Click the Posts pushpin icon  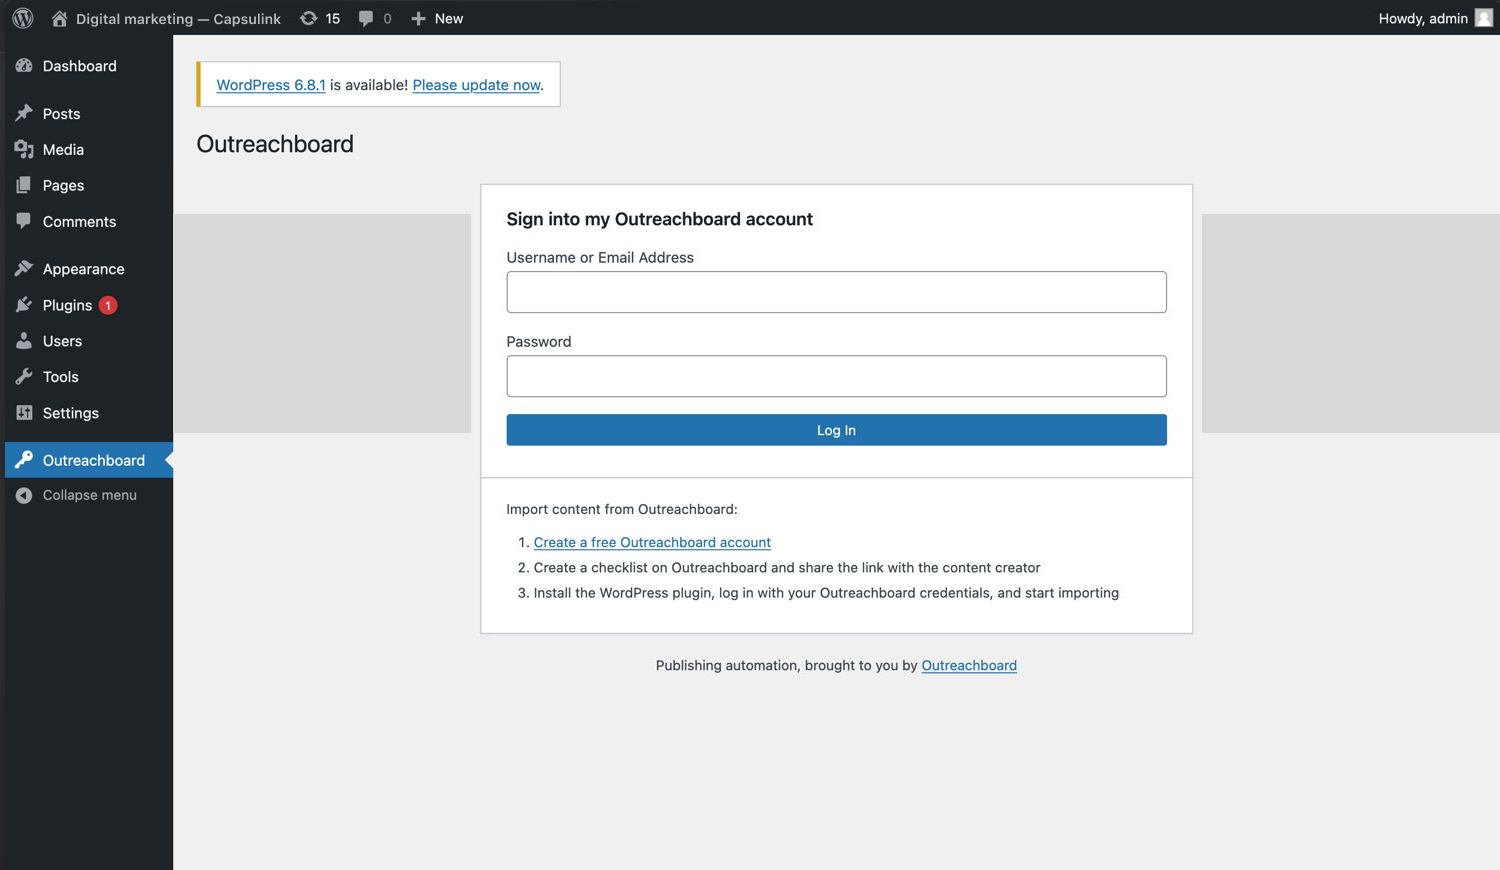pos(24,113)
